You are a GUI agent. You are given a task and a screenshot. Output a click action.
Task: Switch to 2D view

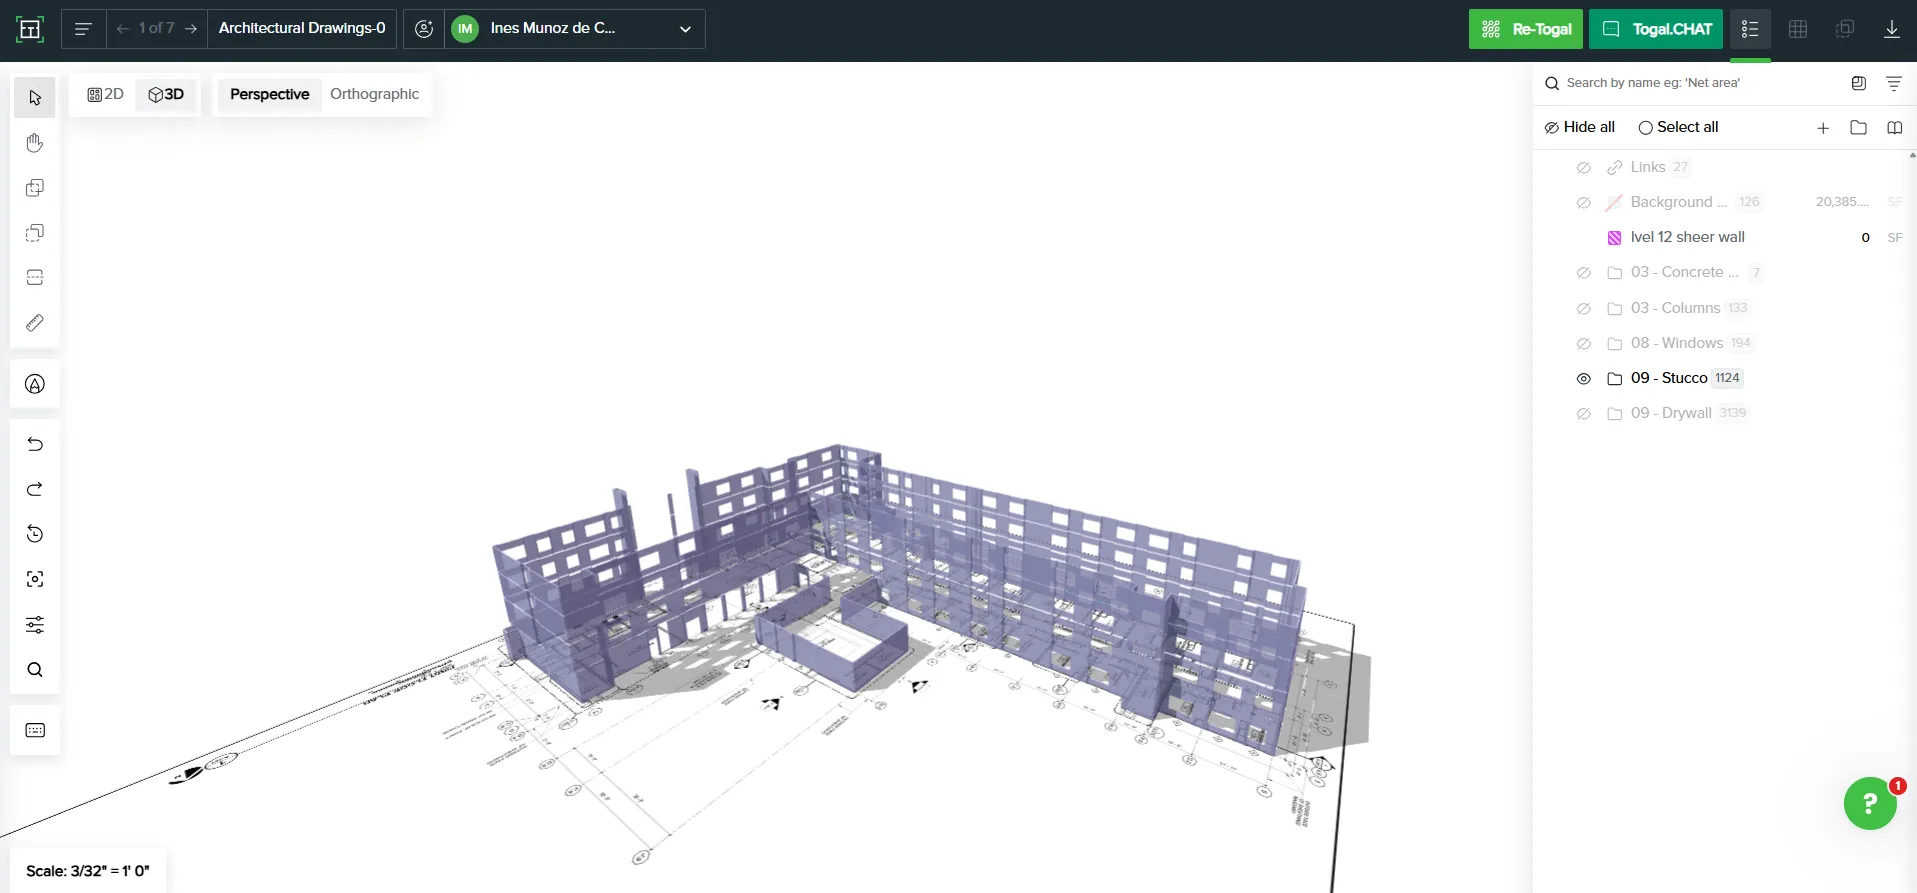pyautogui.click(x=105, y=94)
